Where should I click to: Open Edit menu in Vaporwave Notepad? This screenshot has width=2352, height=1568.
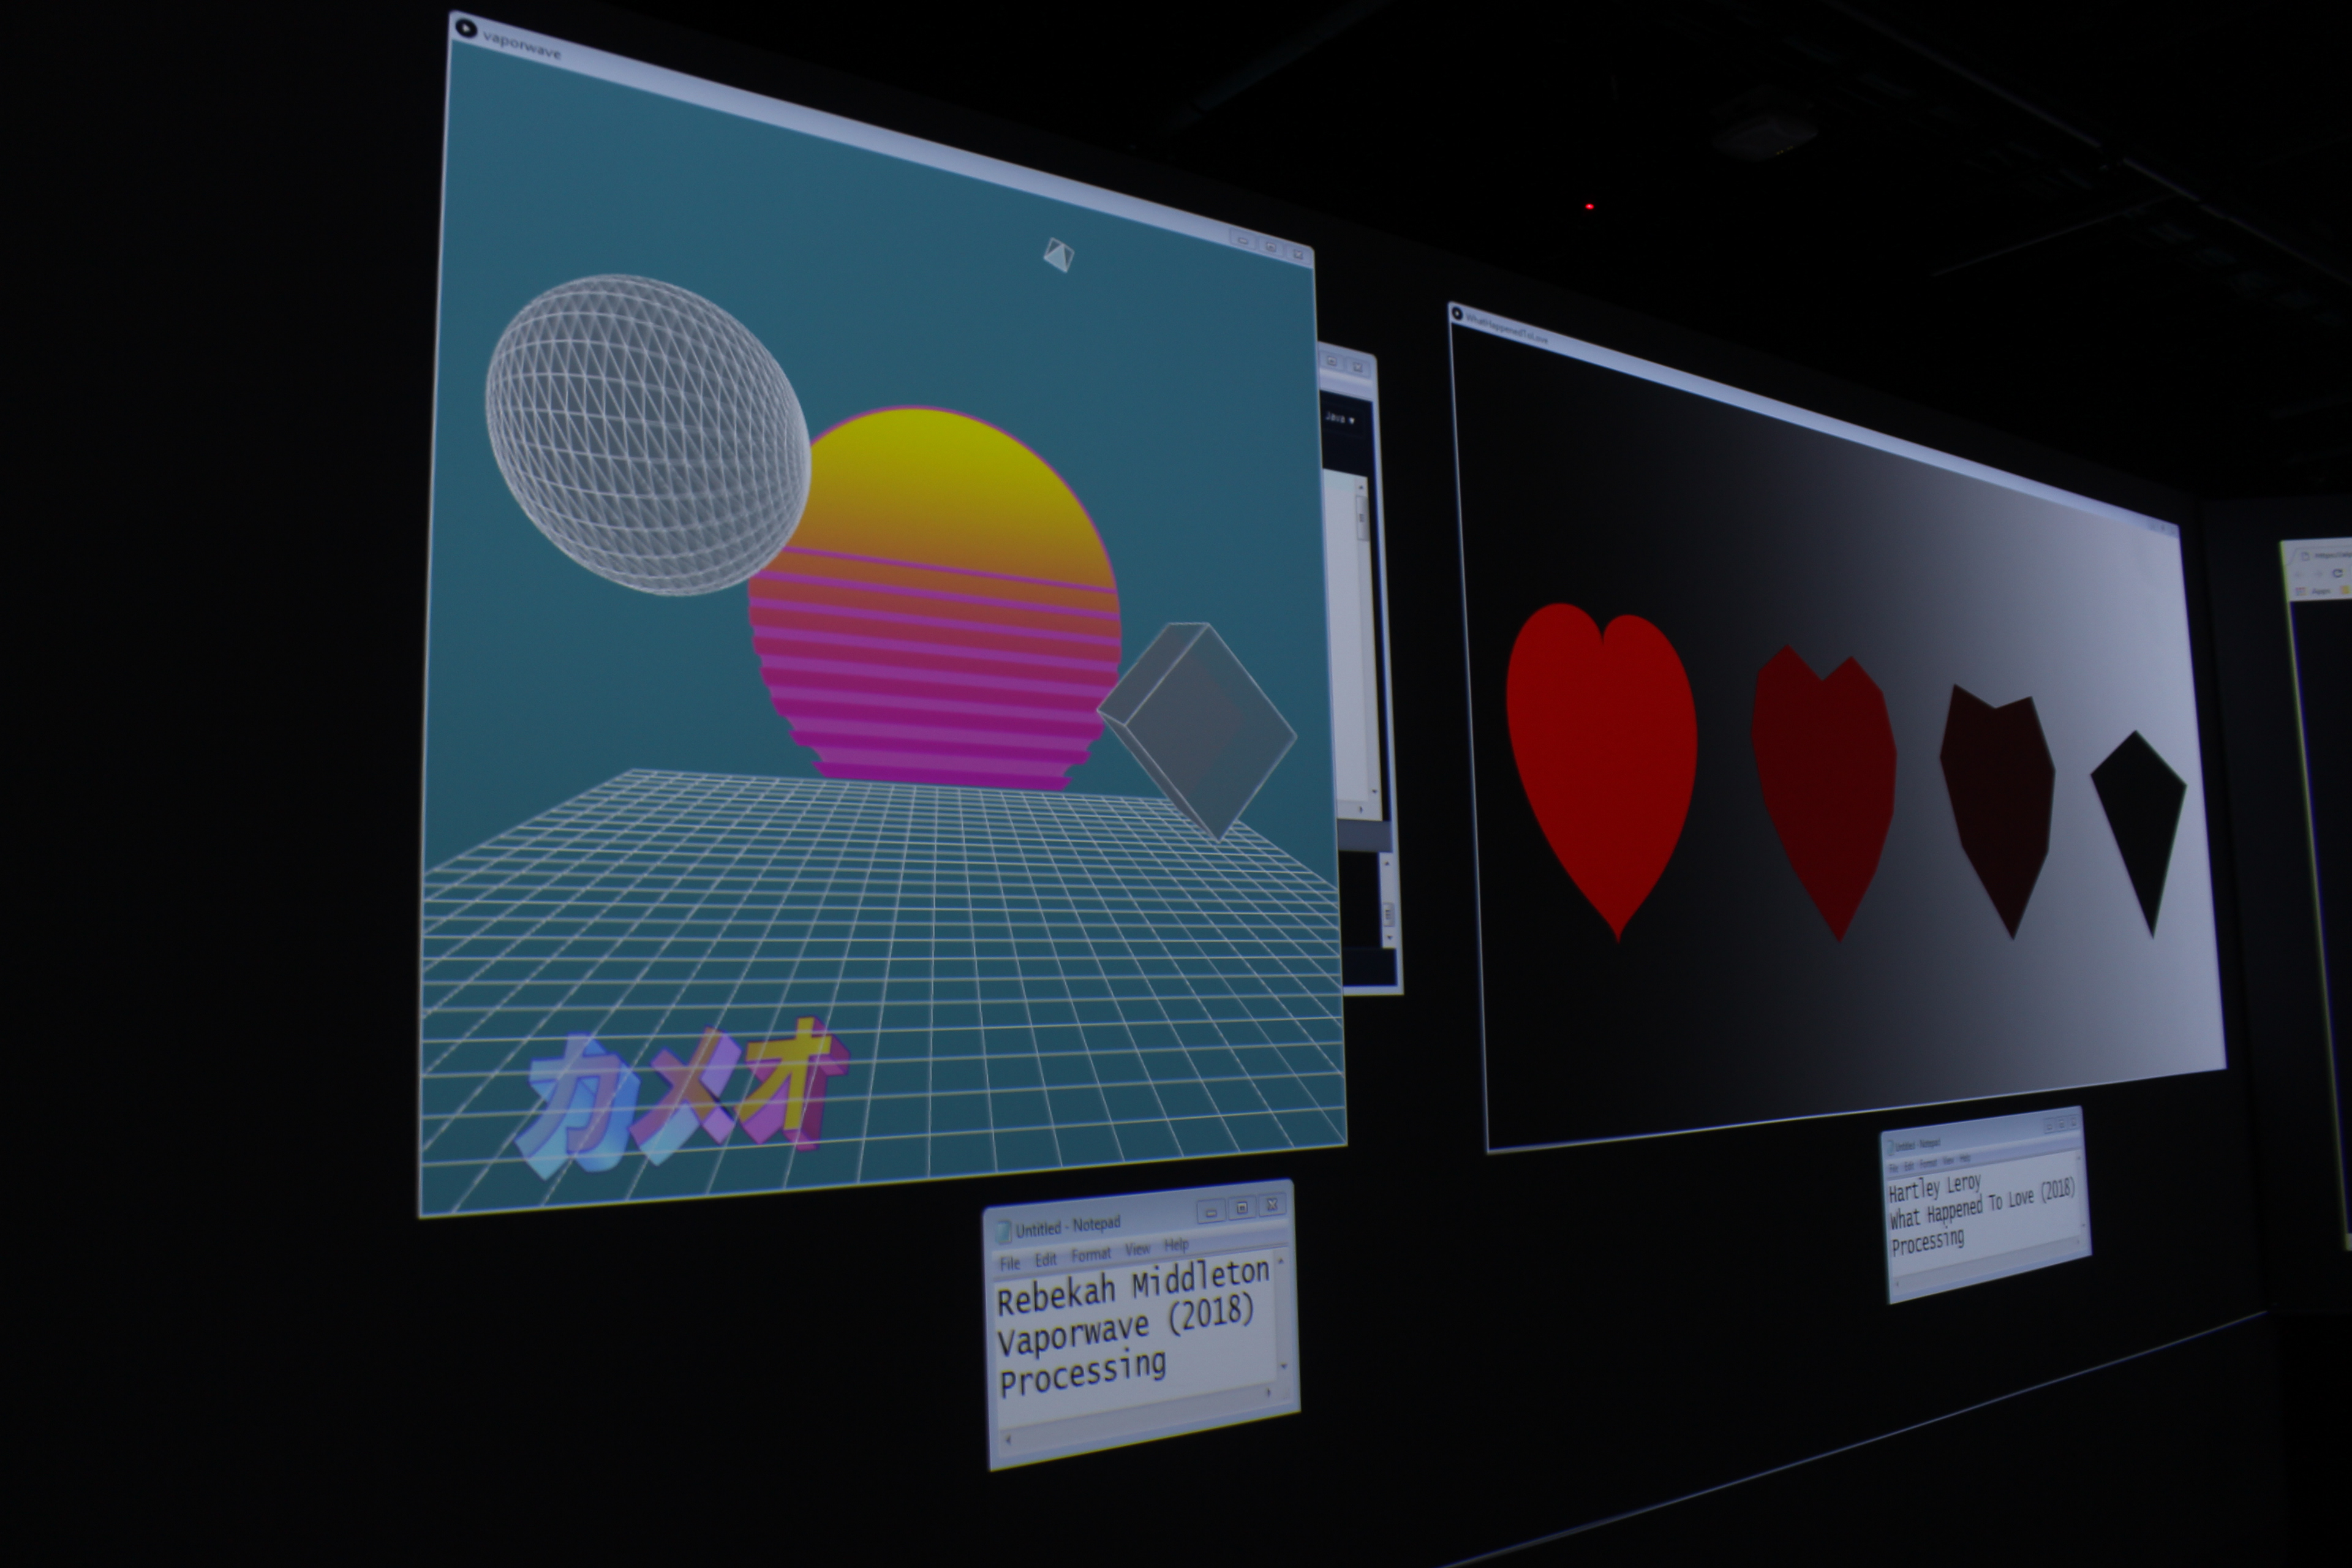(1045, 1260)
